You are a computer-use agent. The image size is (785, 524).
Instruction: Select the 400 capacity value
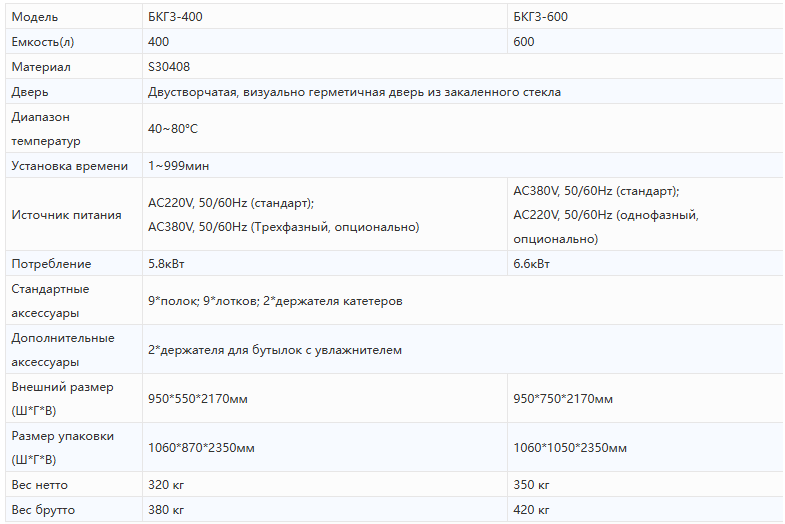click(x=159, y=42)
